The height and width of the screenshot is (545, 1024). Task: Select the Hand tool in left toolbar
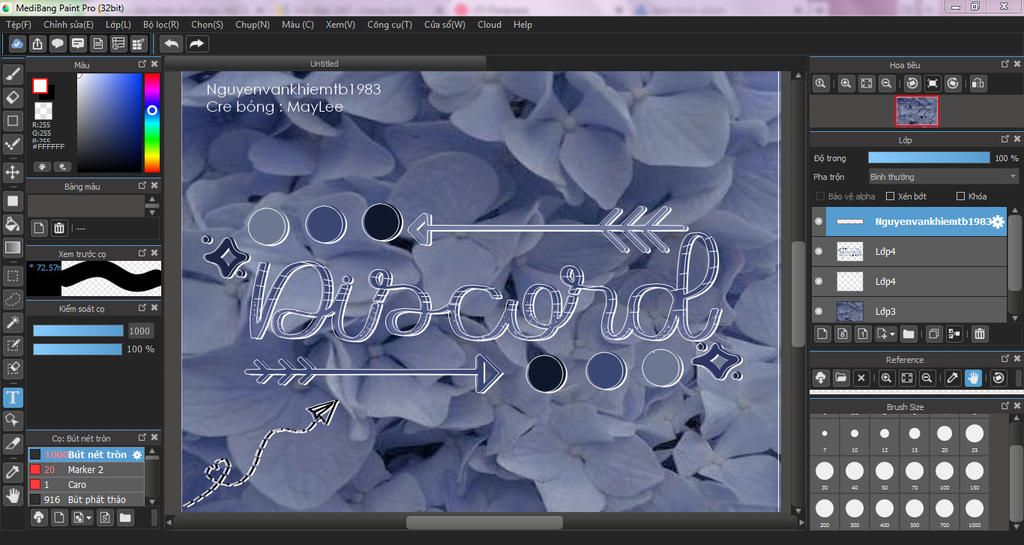pos(12,495)
